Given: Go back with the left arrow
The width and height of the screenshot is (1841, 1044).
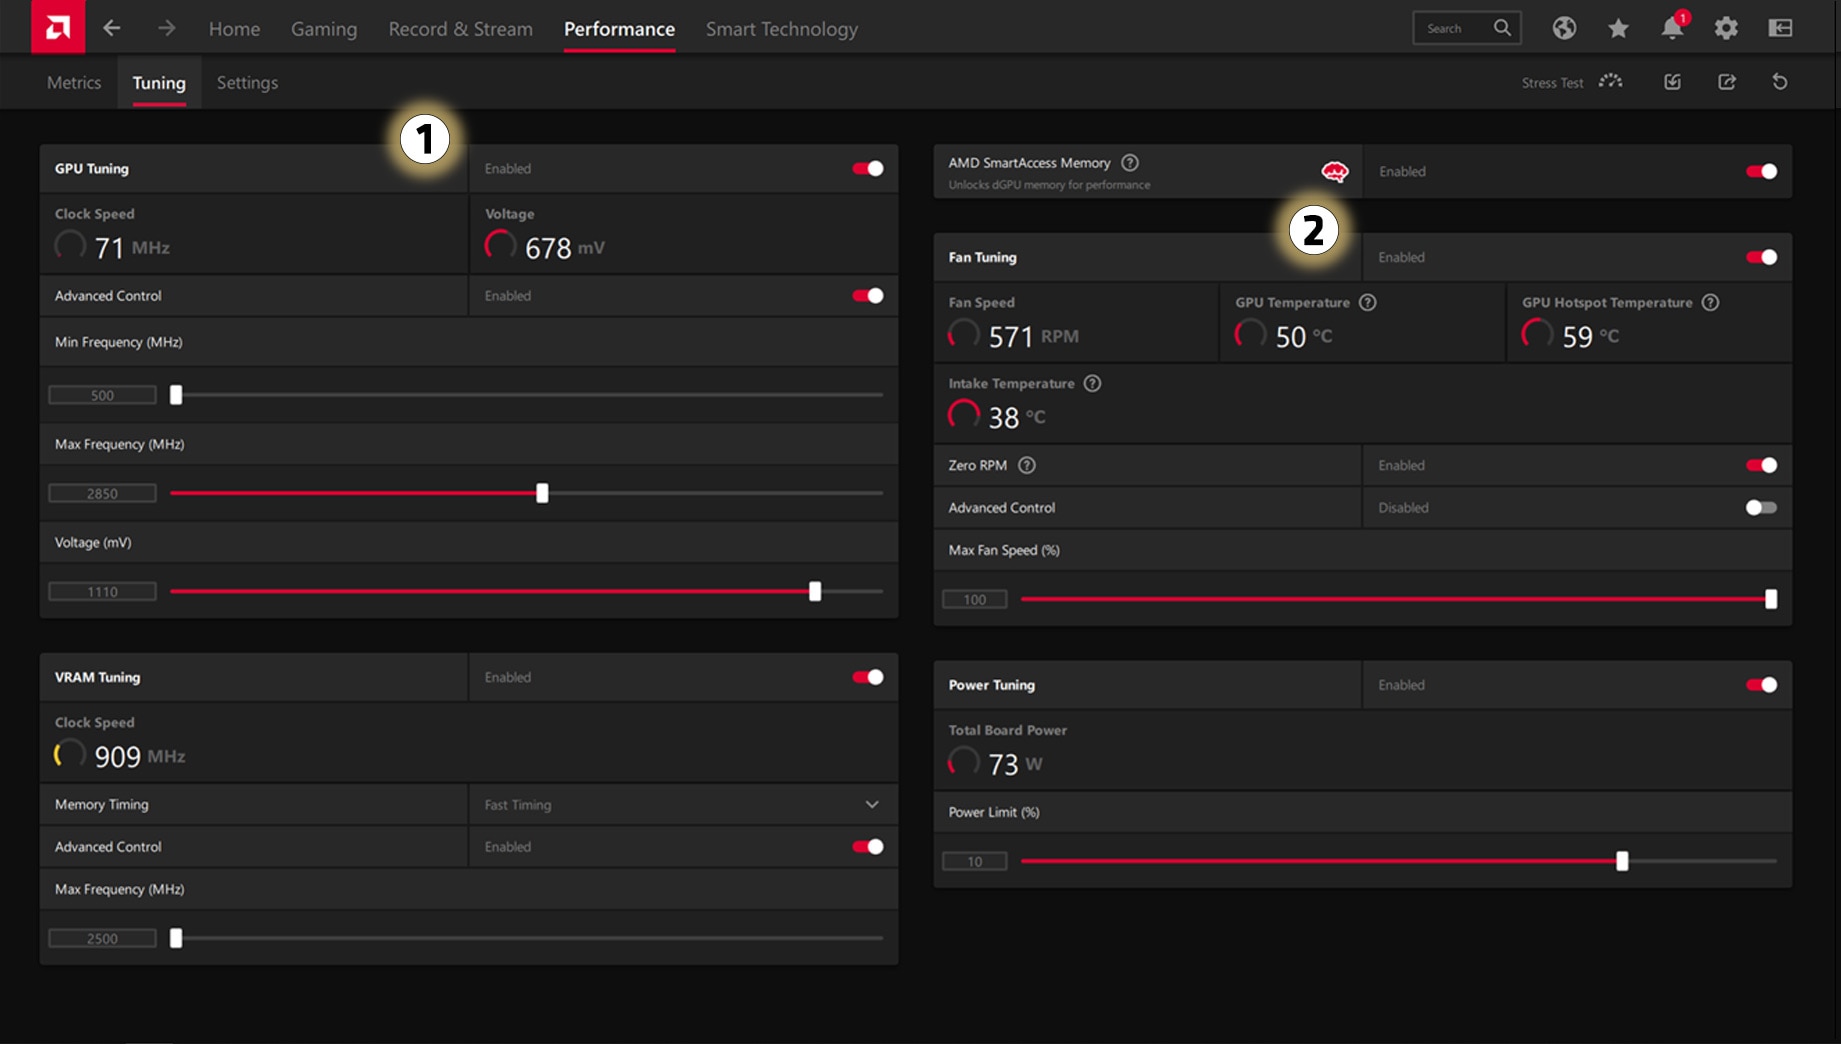Looking at the screenshot, I should click(x=112, y=28).
